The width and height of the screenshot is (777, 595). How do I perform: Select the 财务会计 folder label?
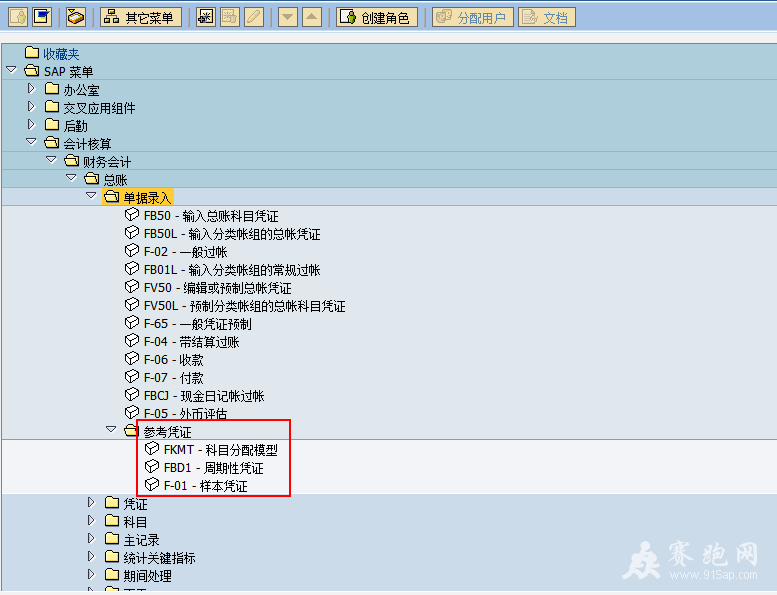pos(107,162)
